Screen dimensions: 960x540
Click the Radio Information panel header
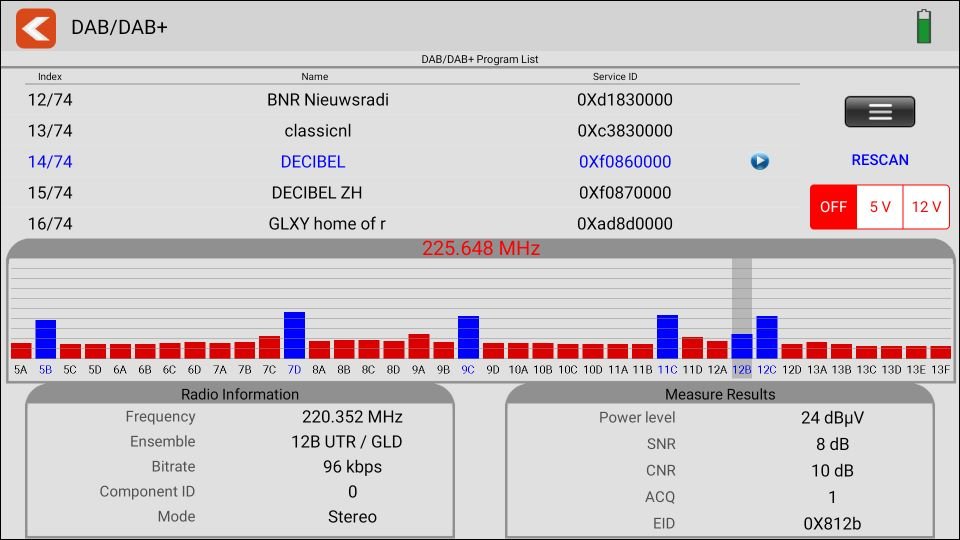(x=240, y=394)
